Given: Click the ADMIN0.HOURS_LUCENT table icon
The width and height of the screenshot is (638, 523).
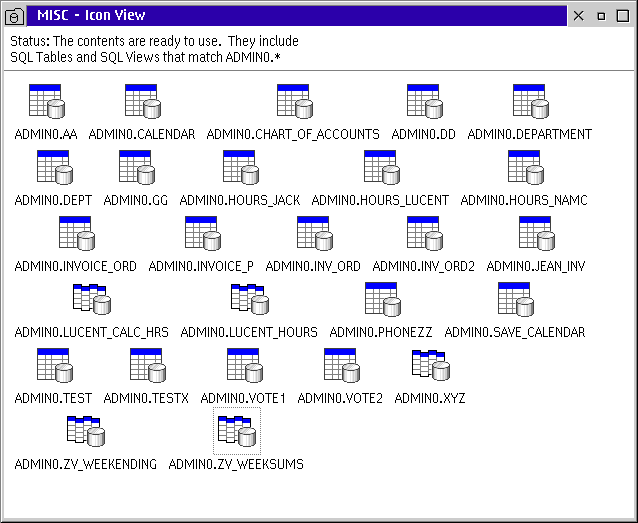Looking at the screenshot, I should click(x=382, y=167).
